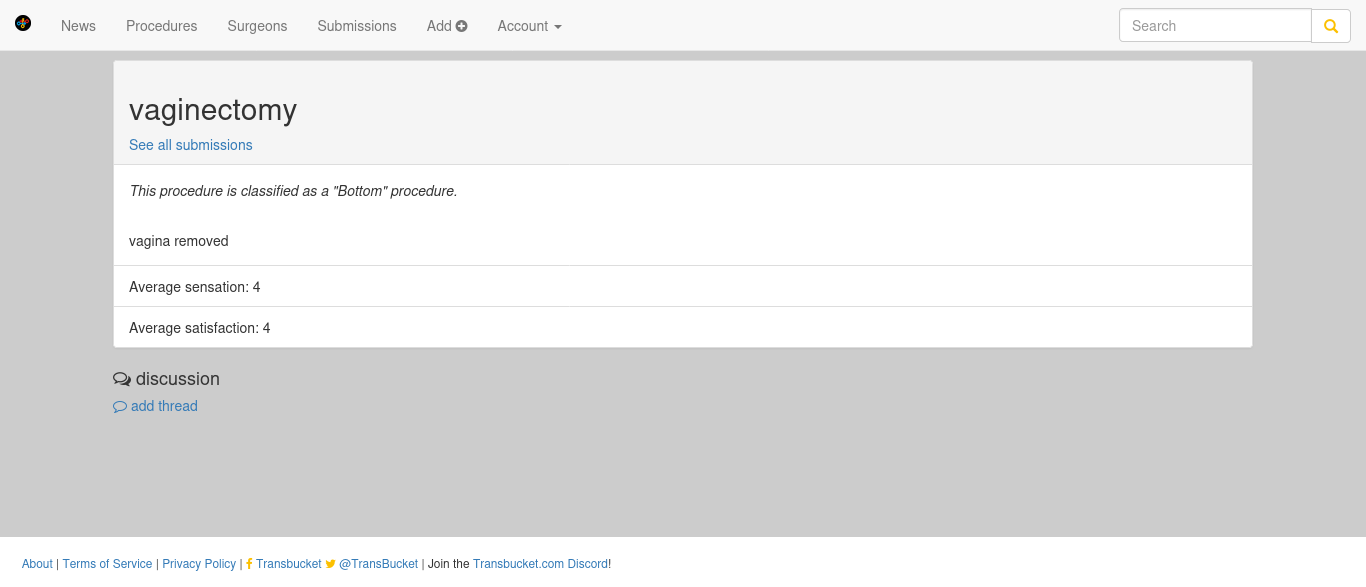Click the Facebook icon in footer
The width and height of the screenshot is (1366, 587).
click(249, 564)
